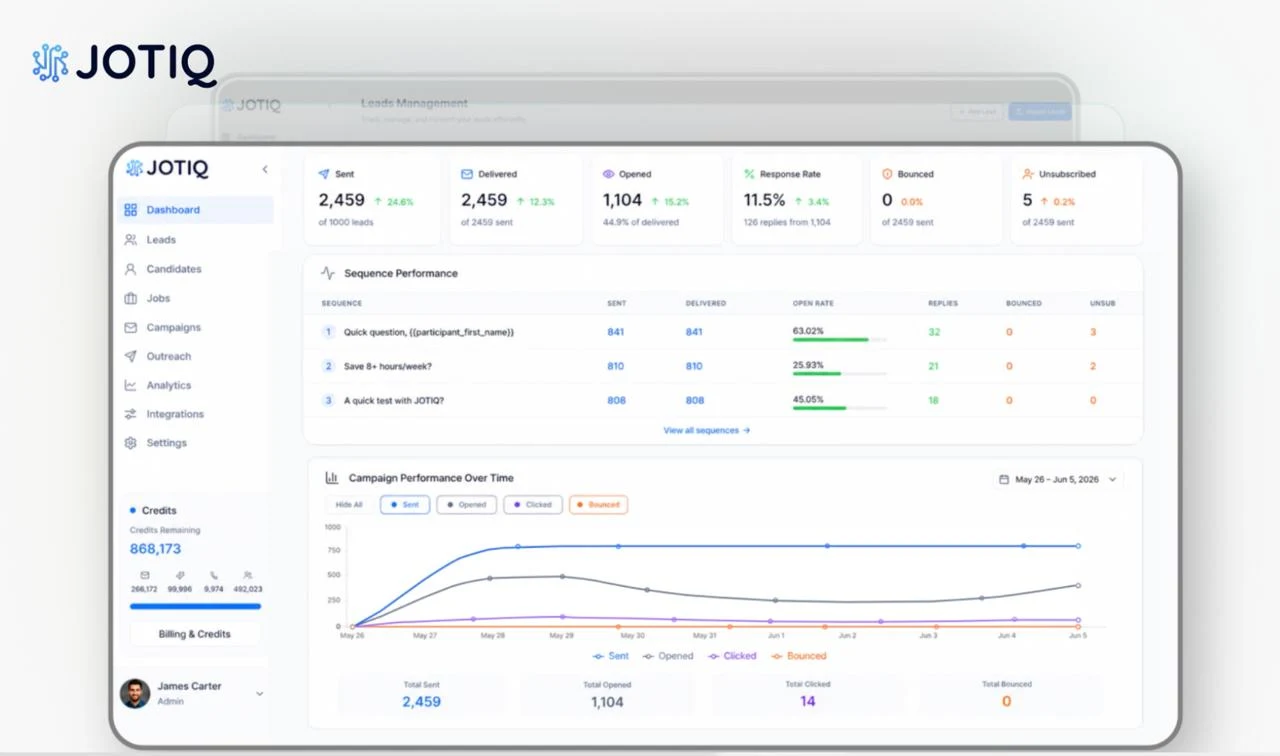Click Leads Management heading in background window
Screen dimensions: 1280x756
pos(414,103)
